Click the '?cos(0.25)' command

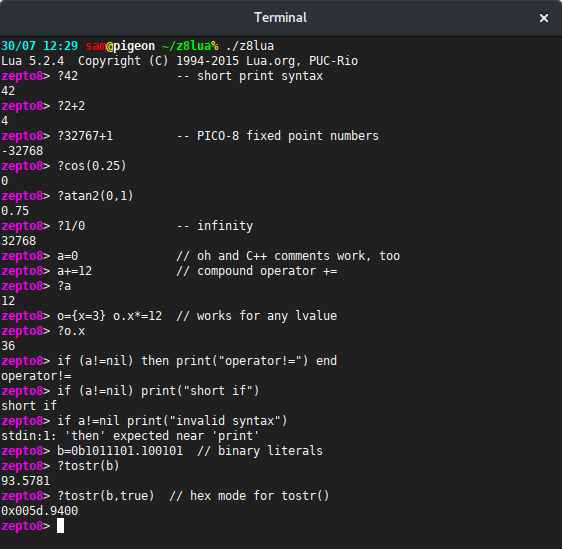point(92,166)
